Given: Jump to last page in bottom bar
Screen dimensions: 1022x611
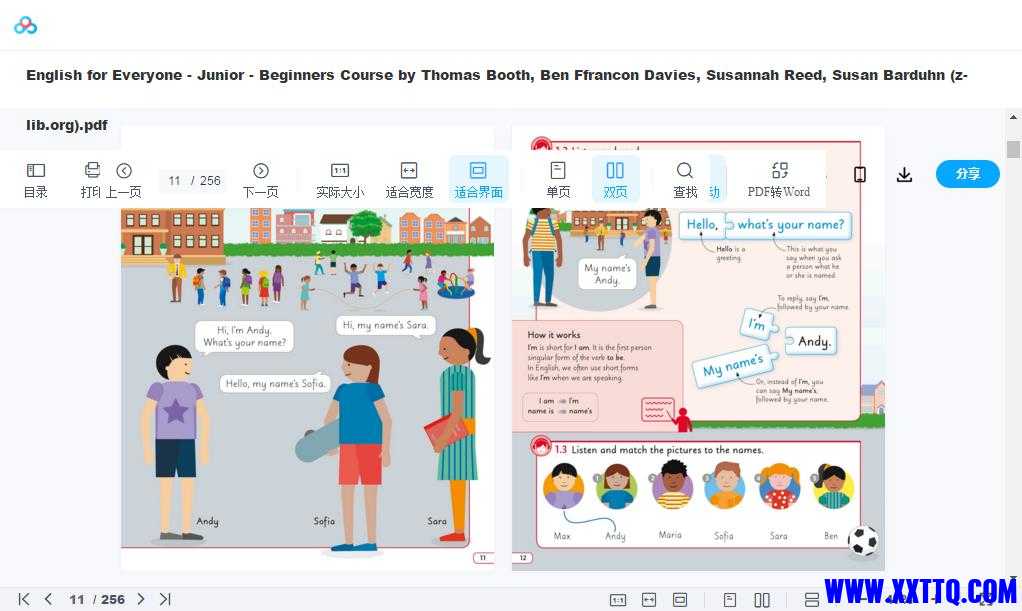Looking at the screenshot, I should [x=165, y=599].
